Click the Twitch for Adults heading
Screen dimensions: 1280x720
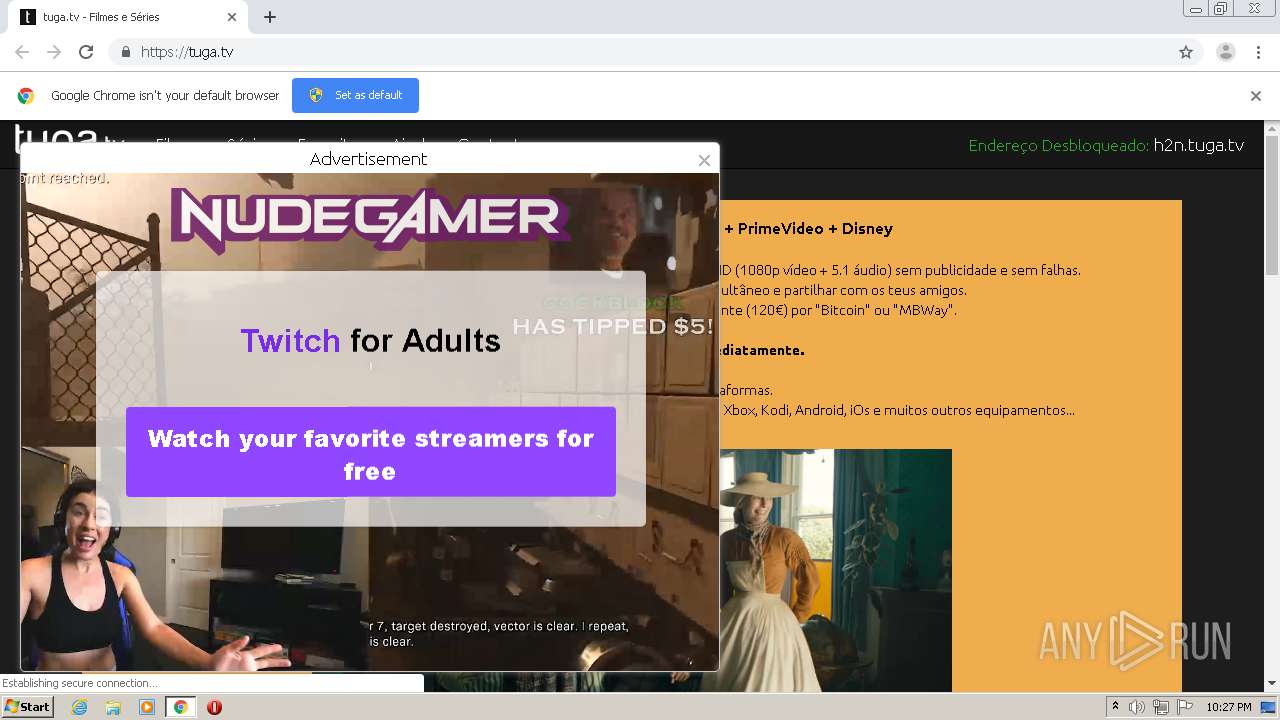[370, 341]
